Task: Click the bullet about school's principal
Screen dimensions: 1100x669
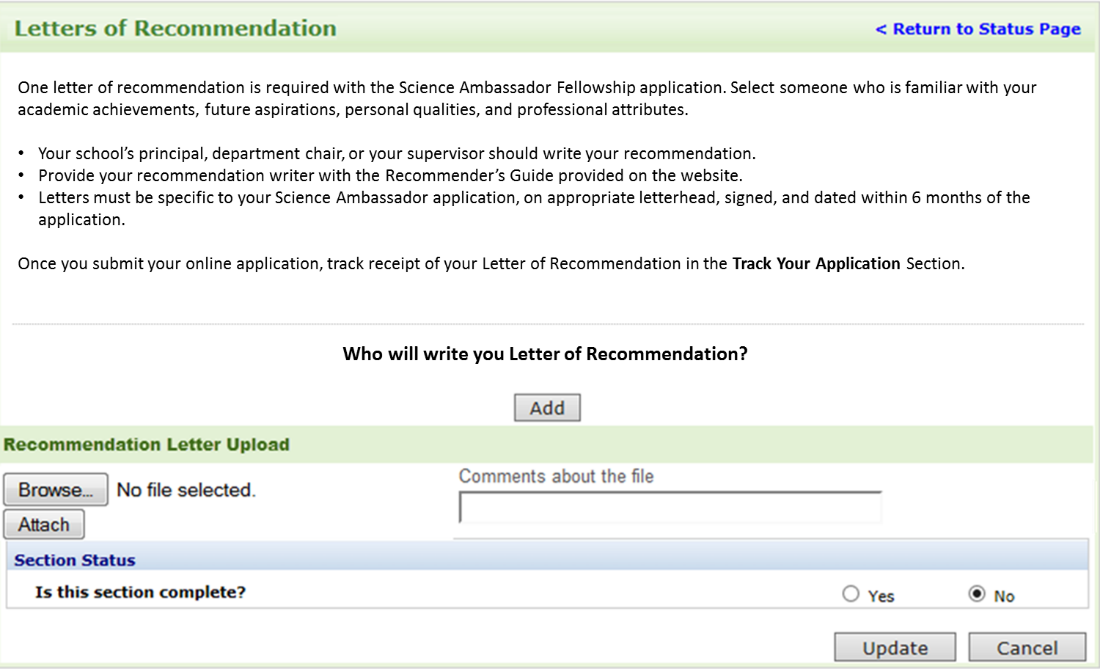Action: [x=396, y=154]
